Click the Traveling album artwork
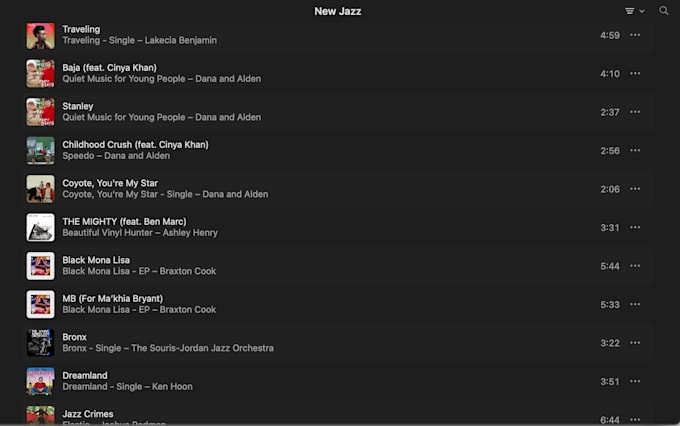This screenshot has height=426, width=680. pyautogui.click(x=40, y=36)
